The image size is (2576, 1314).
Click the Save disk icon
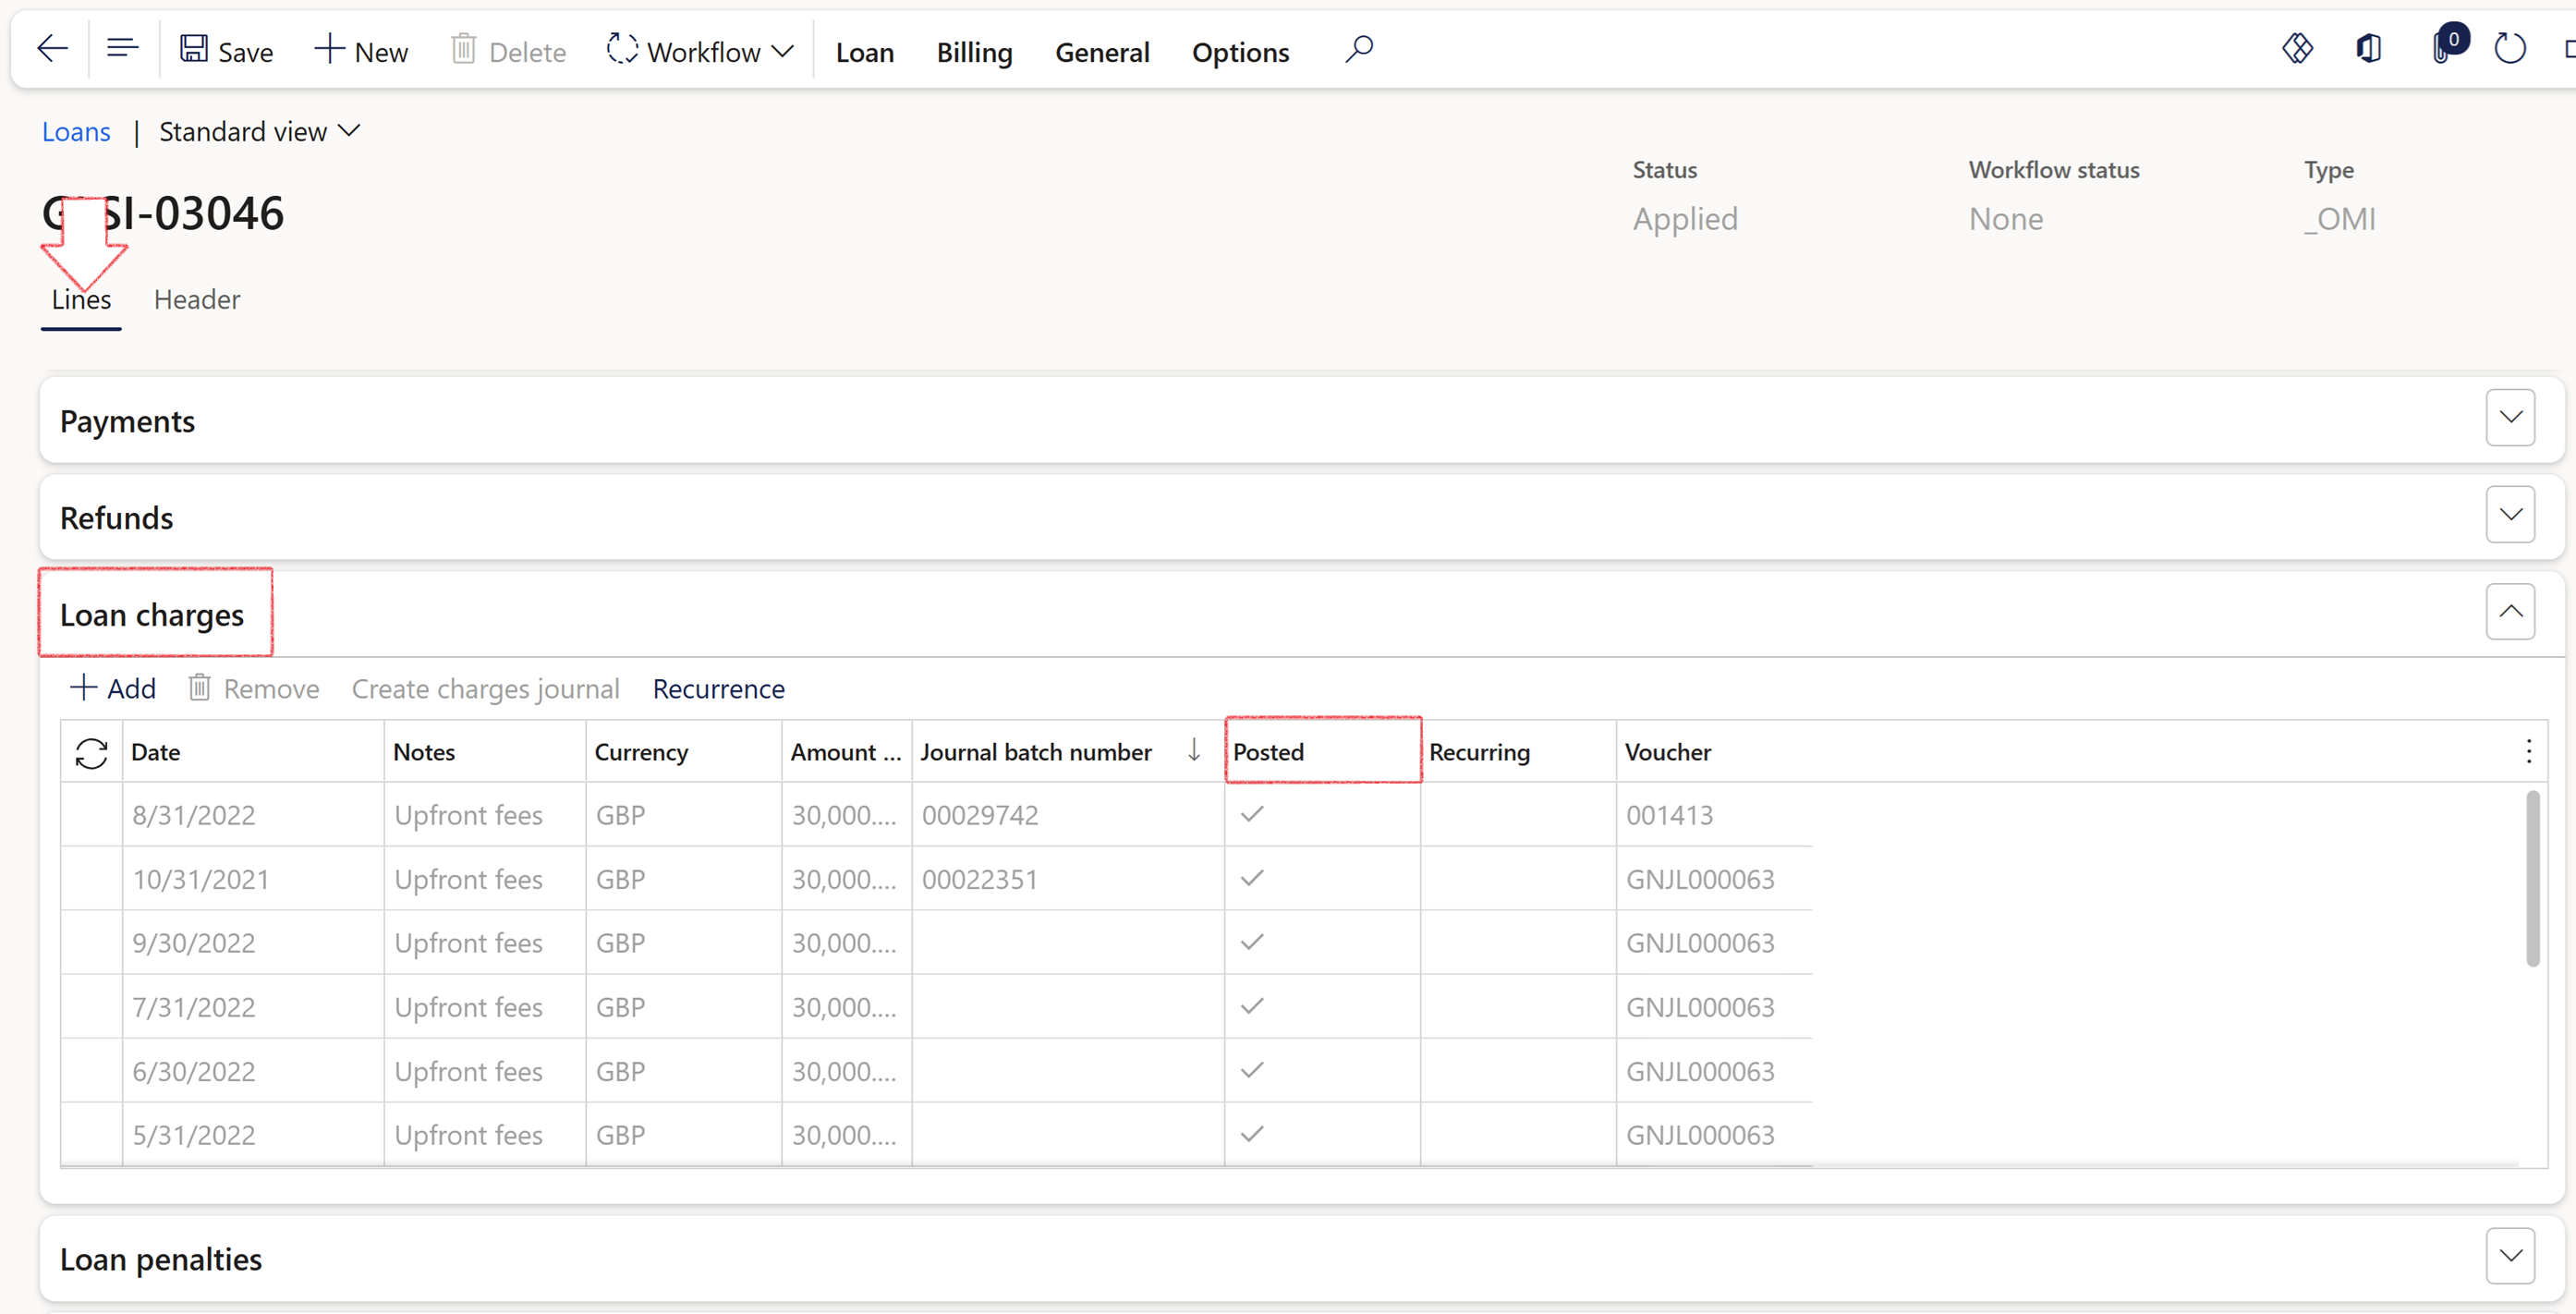click(193, 49)
